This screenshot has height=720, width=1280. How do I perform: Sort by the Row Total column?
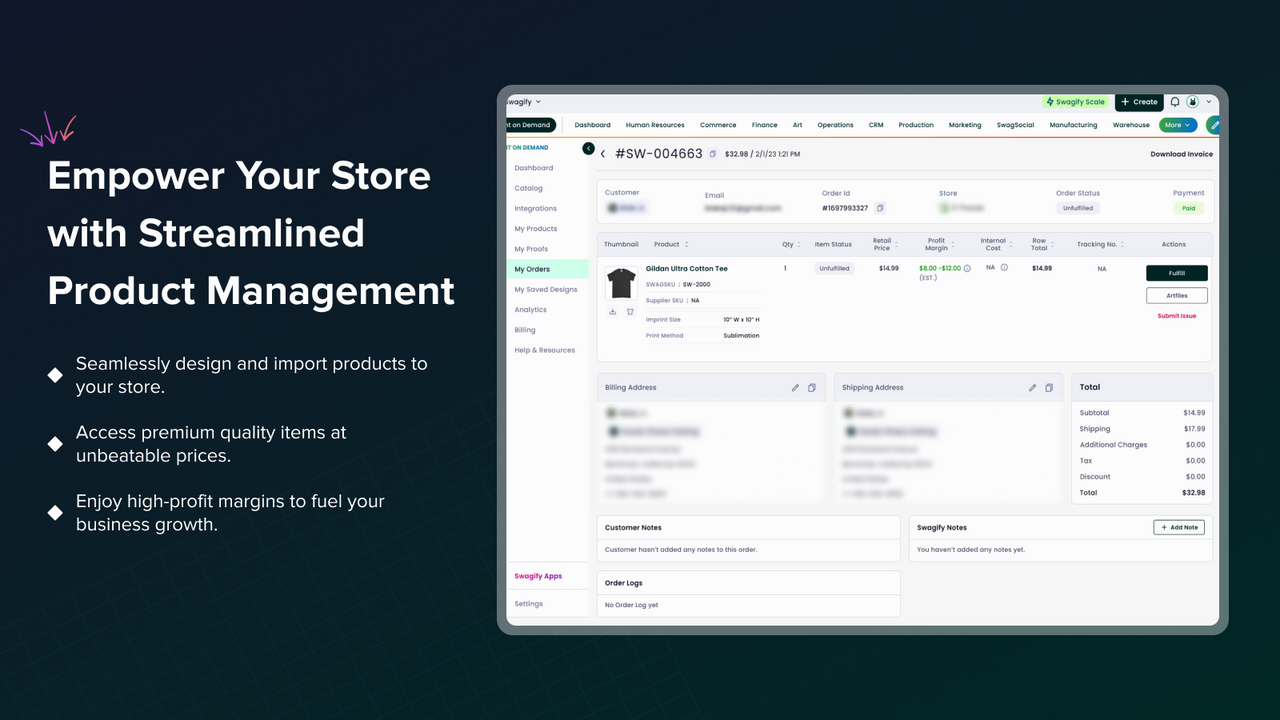coord(1054,245)
